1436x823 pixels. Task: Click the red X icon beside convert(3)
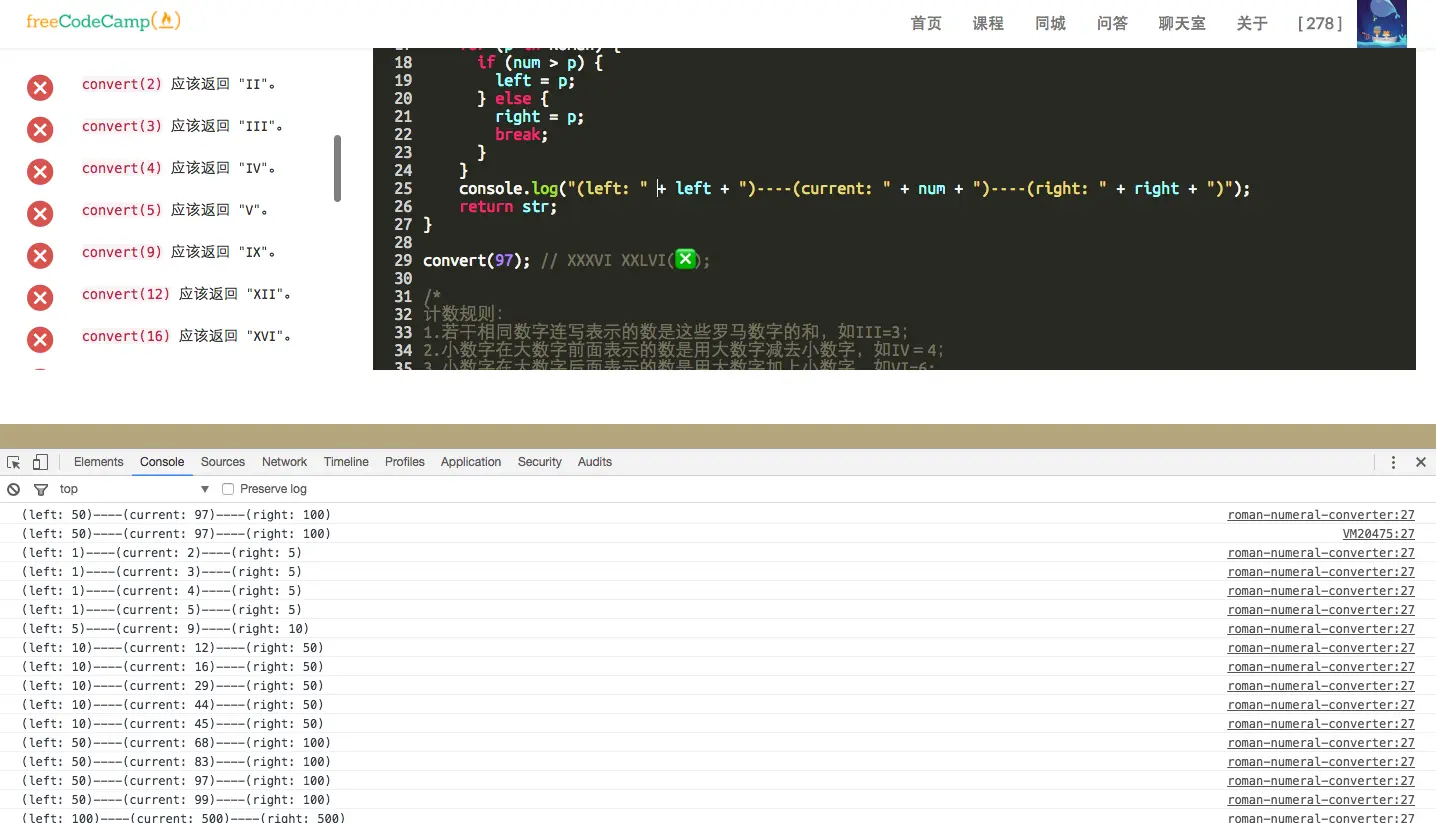click(40, 130)
